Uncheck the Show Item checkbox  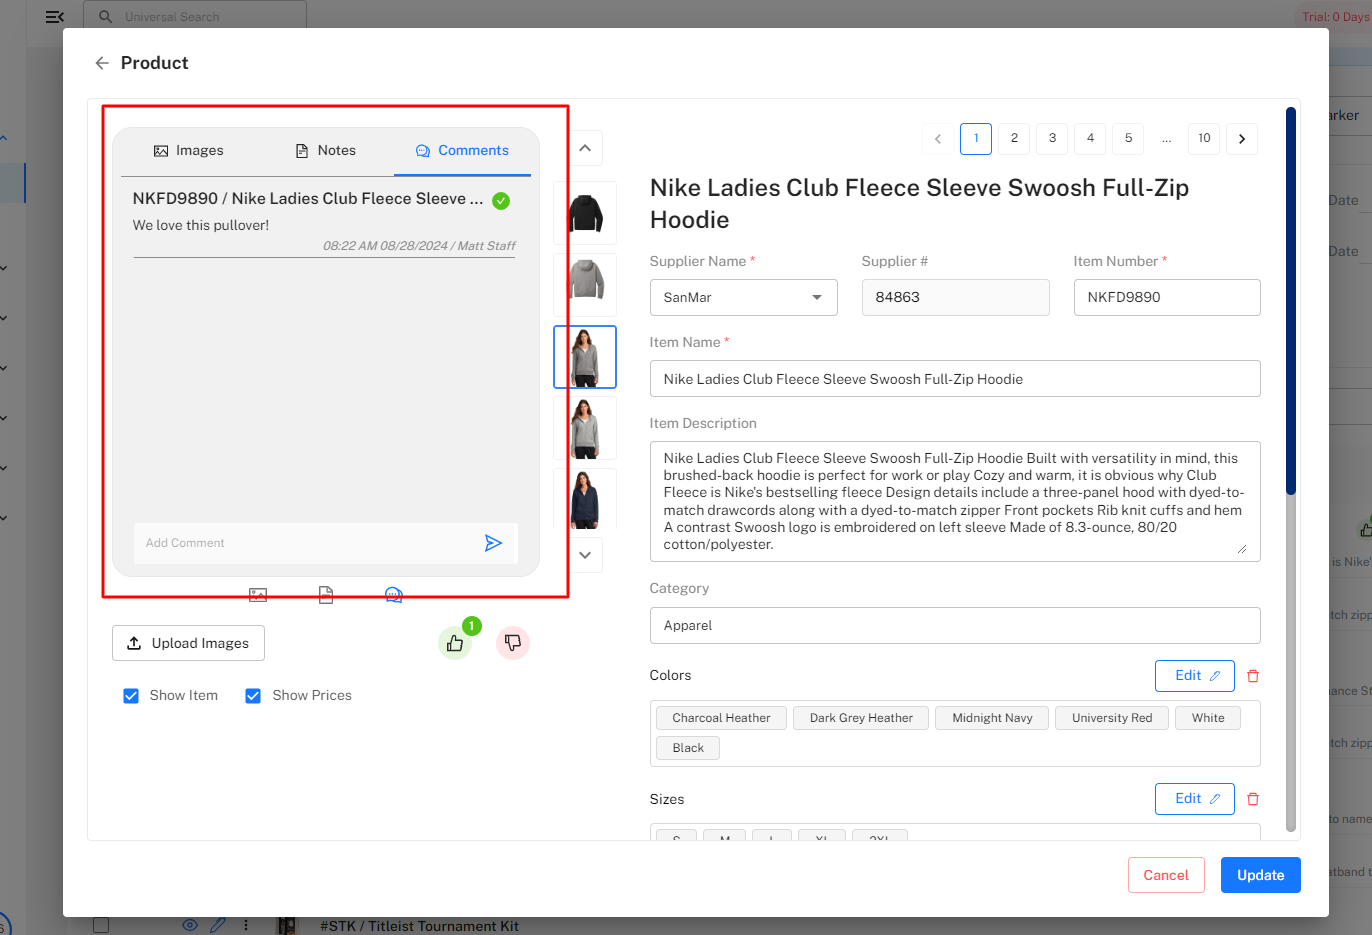(131, 695)
